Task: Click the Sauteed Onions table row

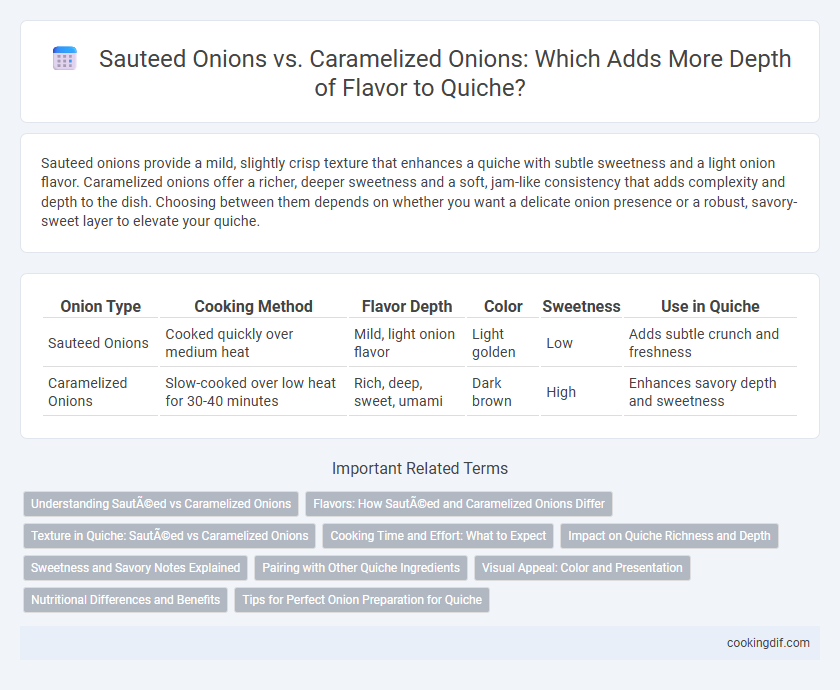Action: coord(420,343)
